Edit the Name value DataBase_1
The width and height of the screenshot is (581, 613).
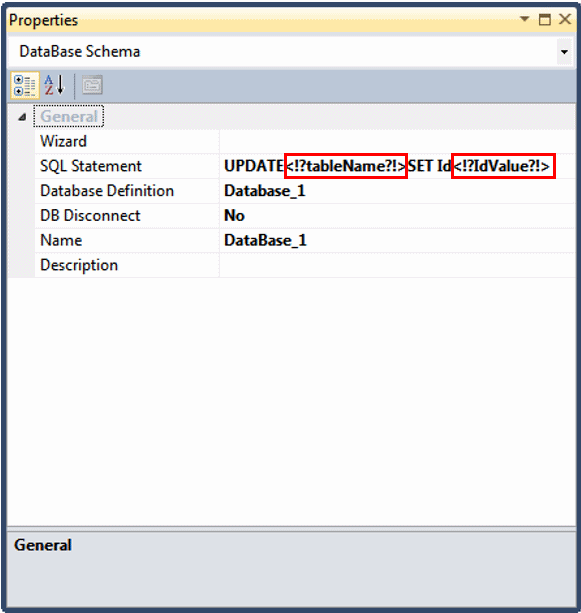click(265, 240)
